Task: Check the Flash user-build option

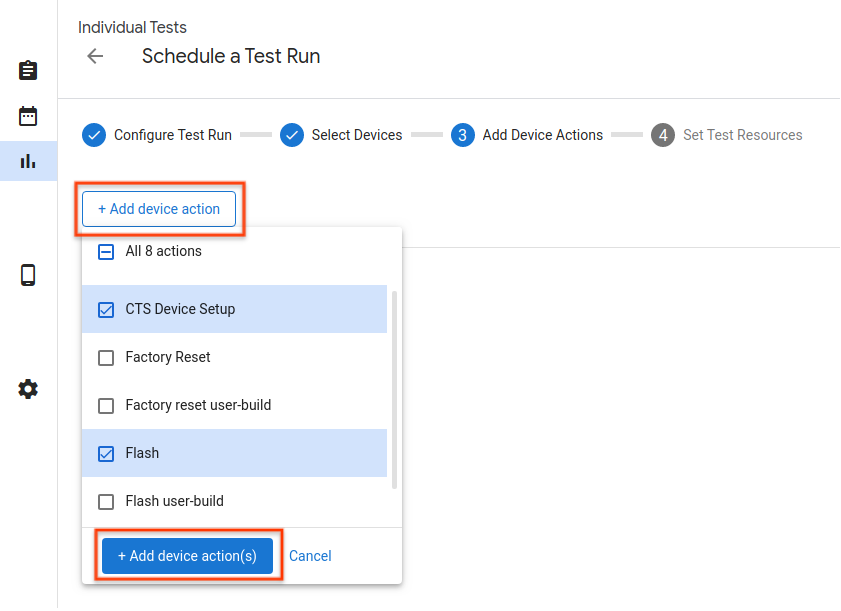Action: [106, 501]
